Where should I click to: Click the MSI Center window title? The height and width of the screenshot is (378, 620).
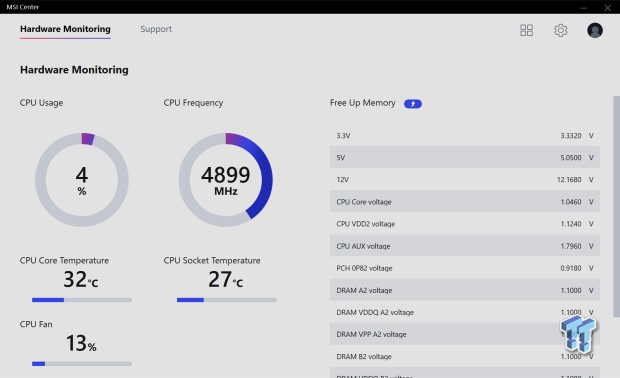point(23,7)
